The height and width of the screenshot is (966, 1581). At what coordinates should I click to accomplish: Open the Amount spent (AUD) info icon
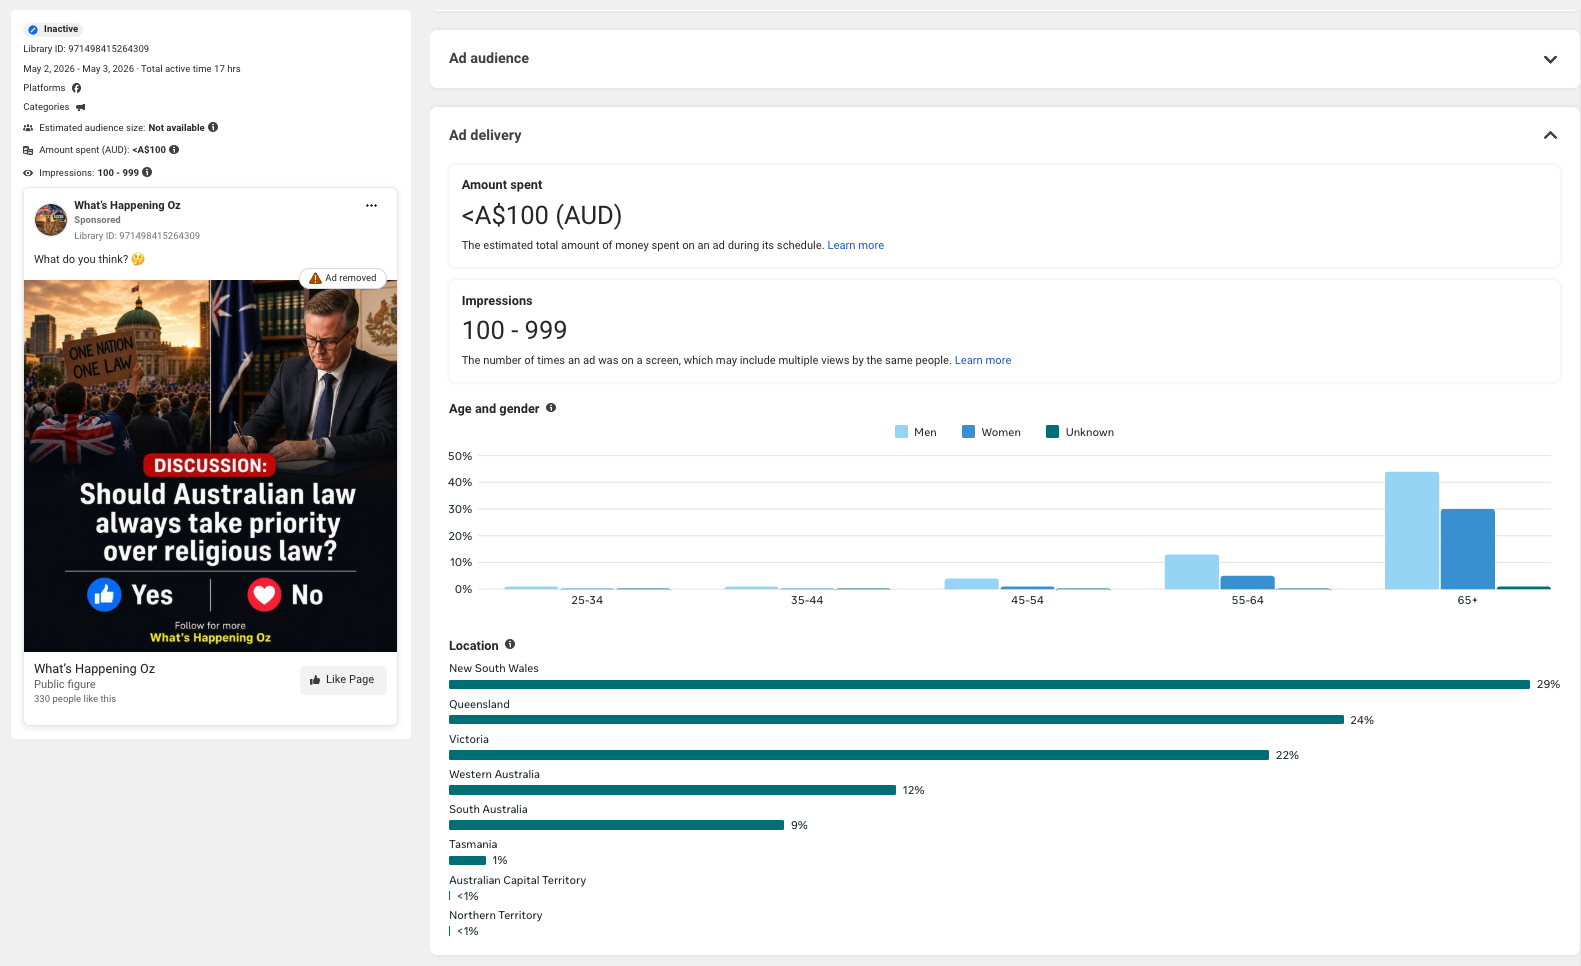tap(174, 150)
